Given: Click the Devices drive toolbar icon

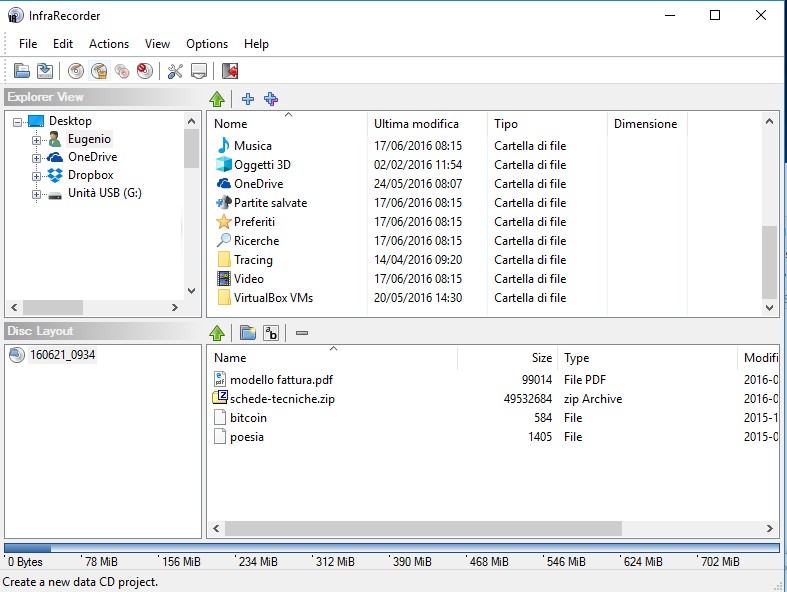Looking at the screenshot, I should (199, 71).
